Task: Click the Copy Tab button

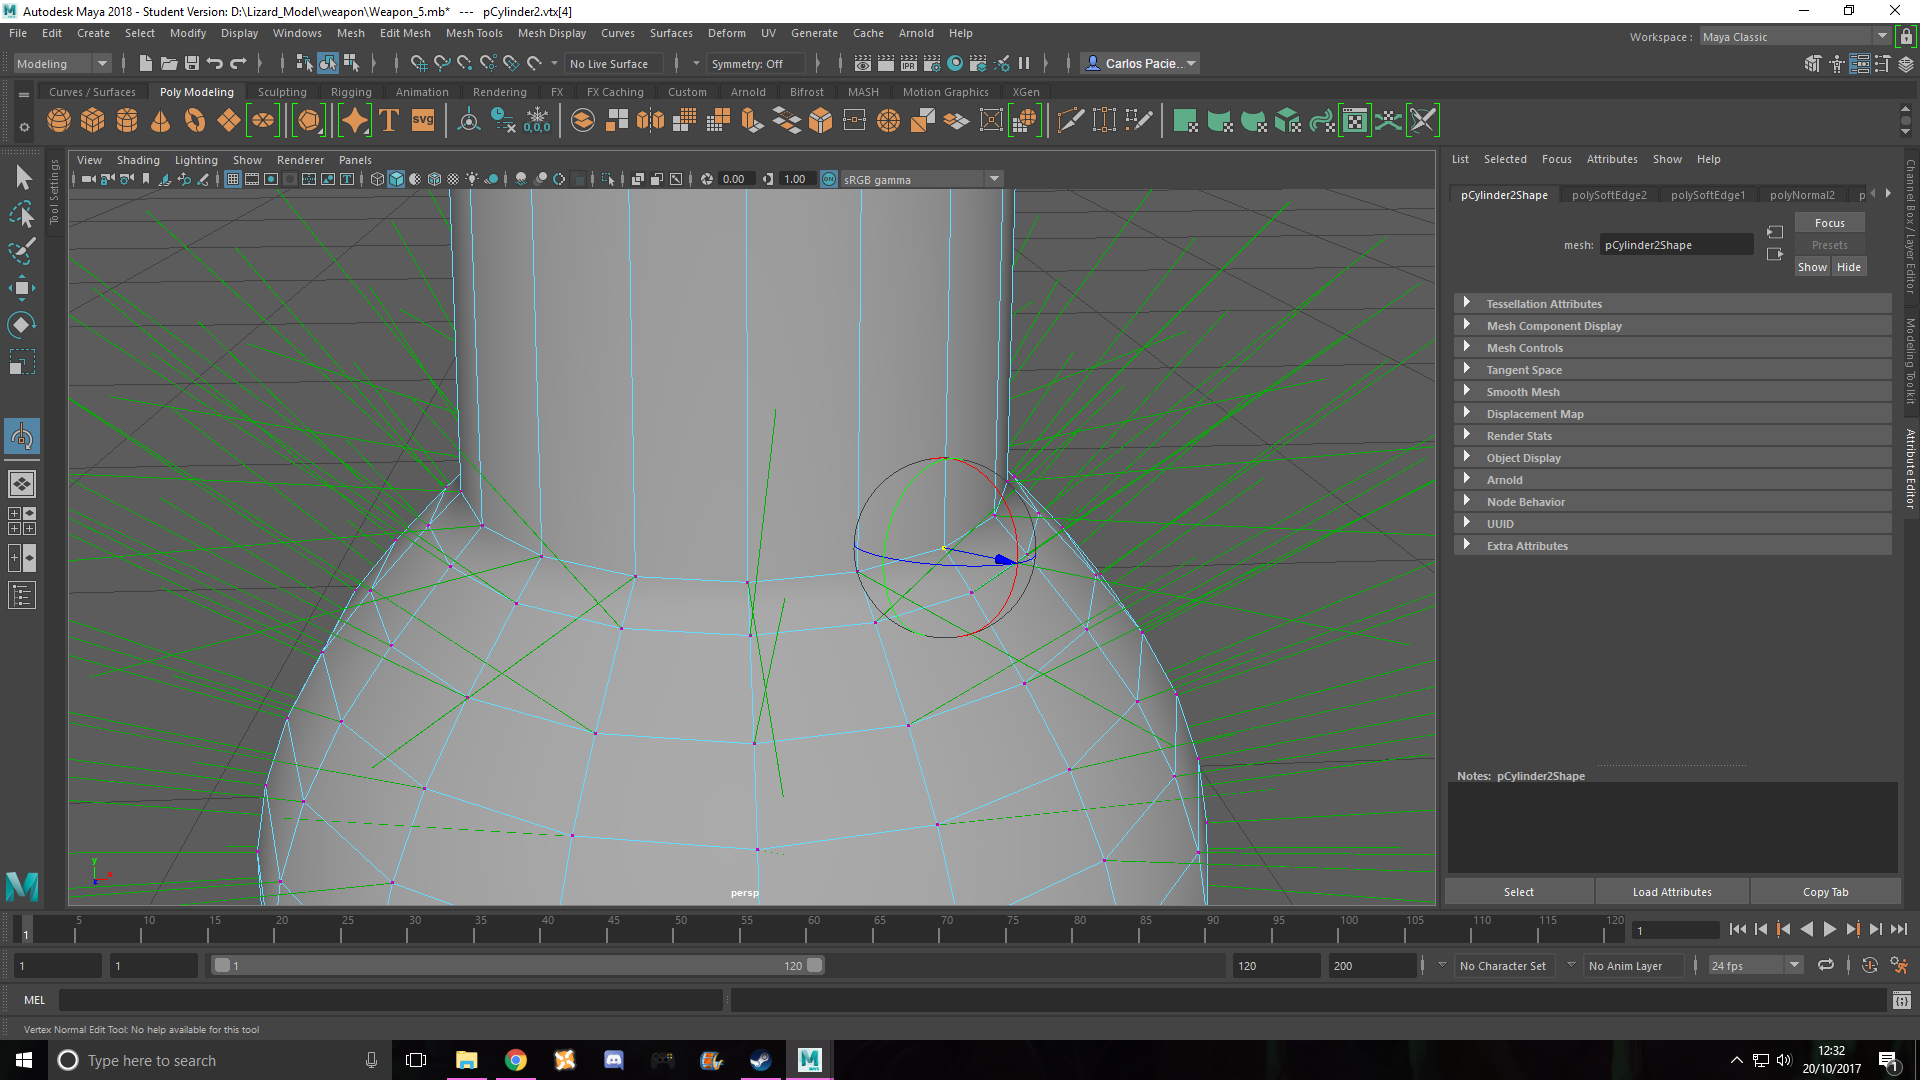Action: point(1825,892)
